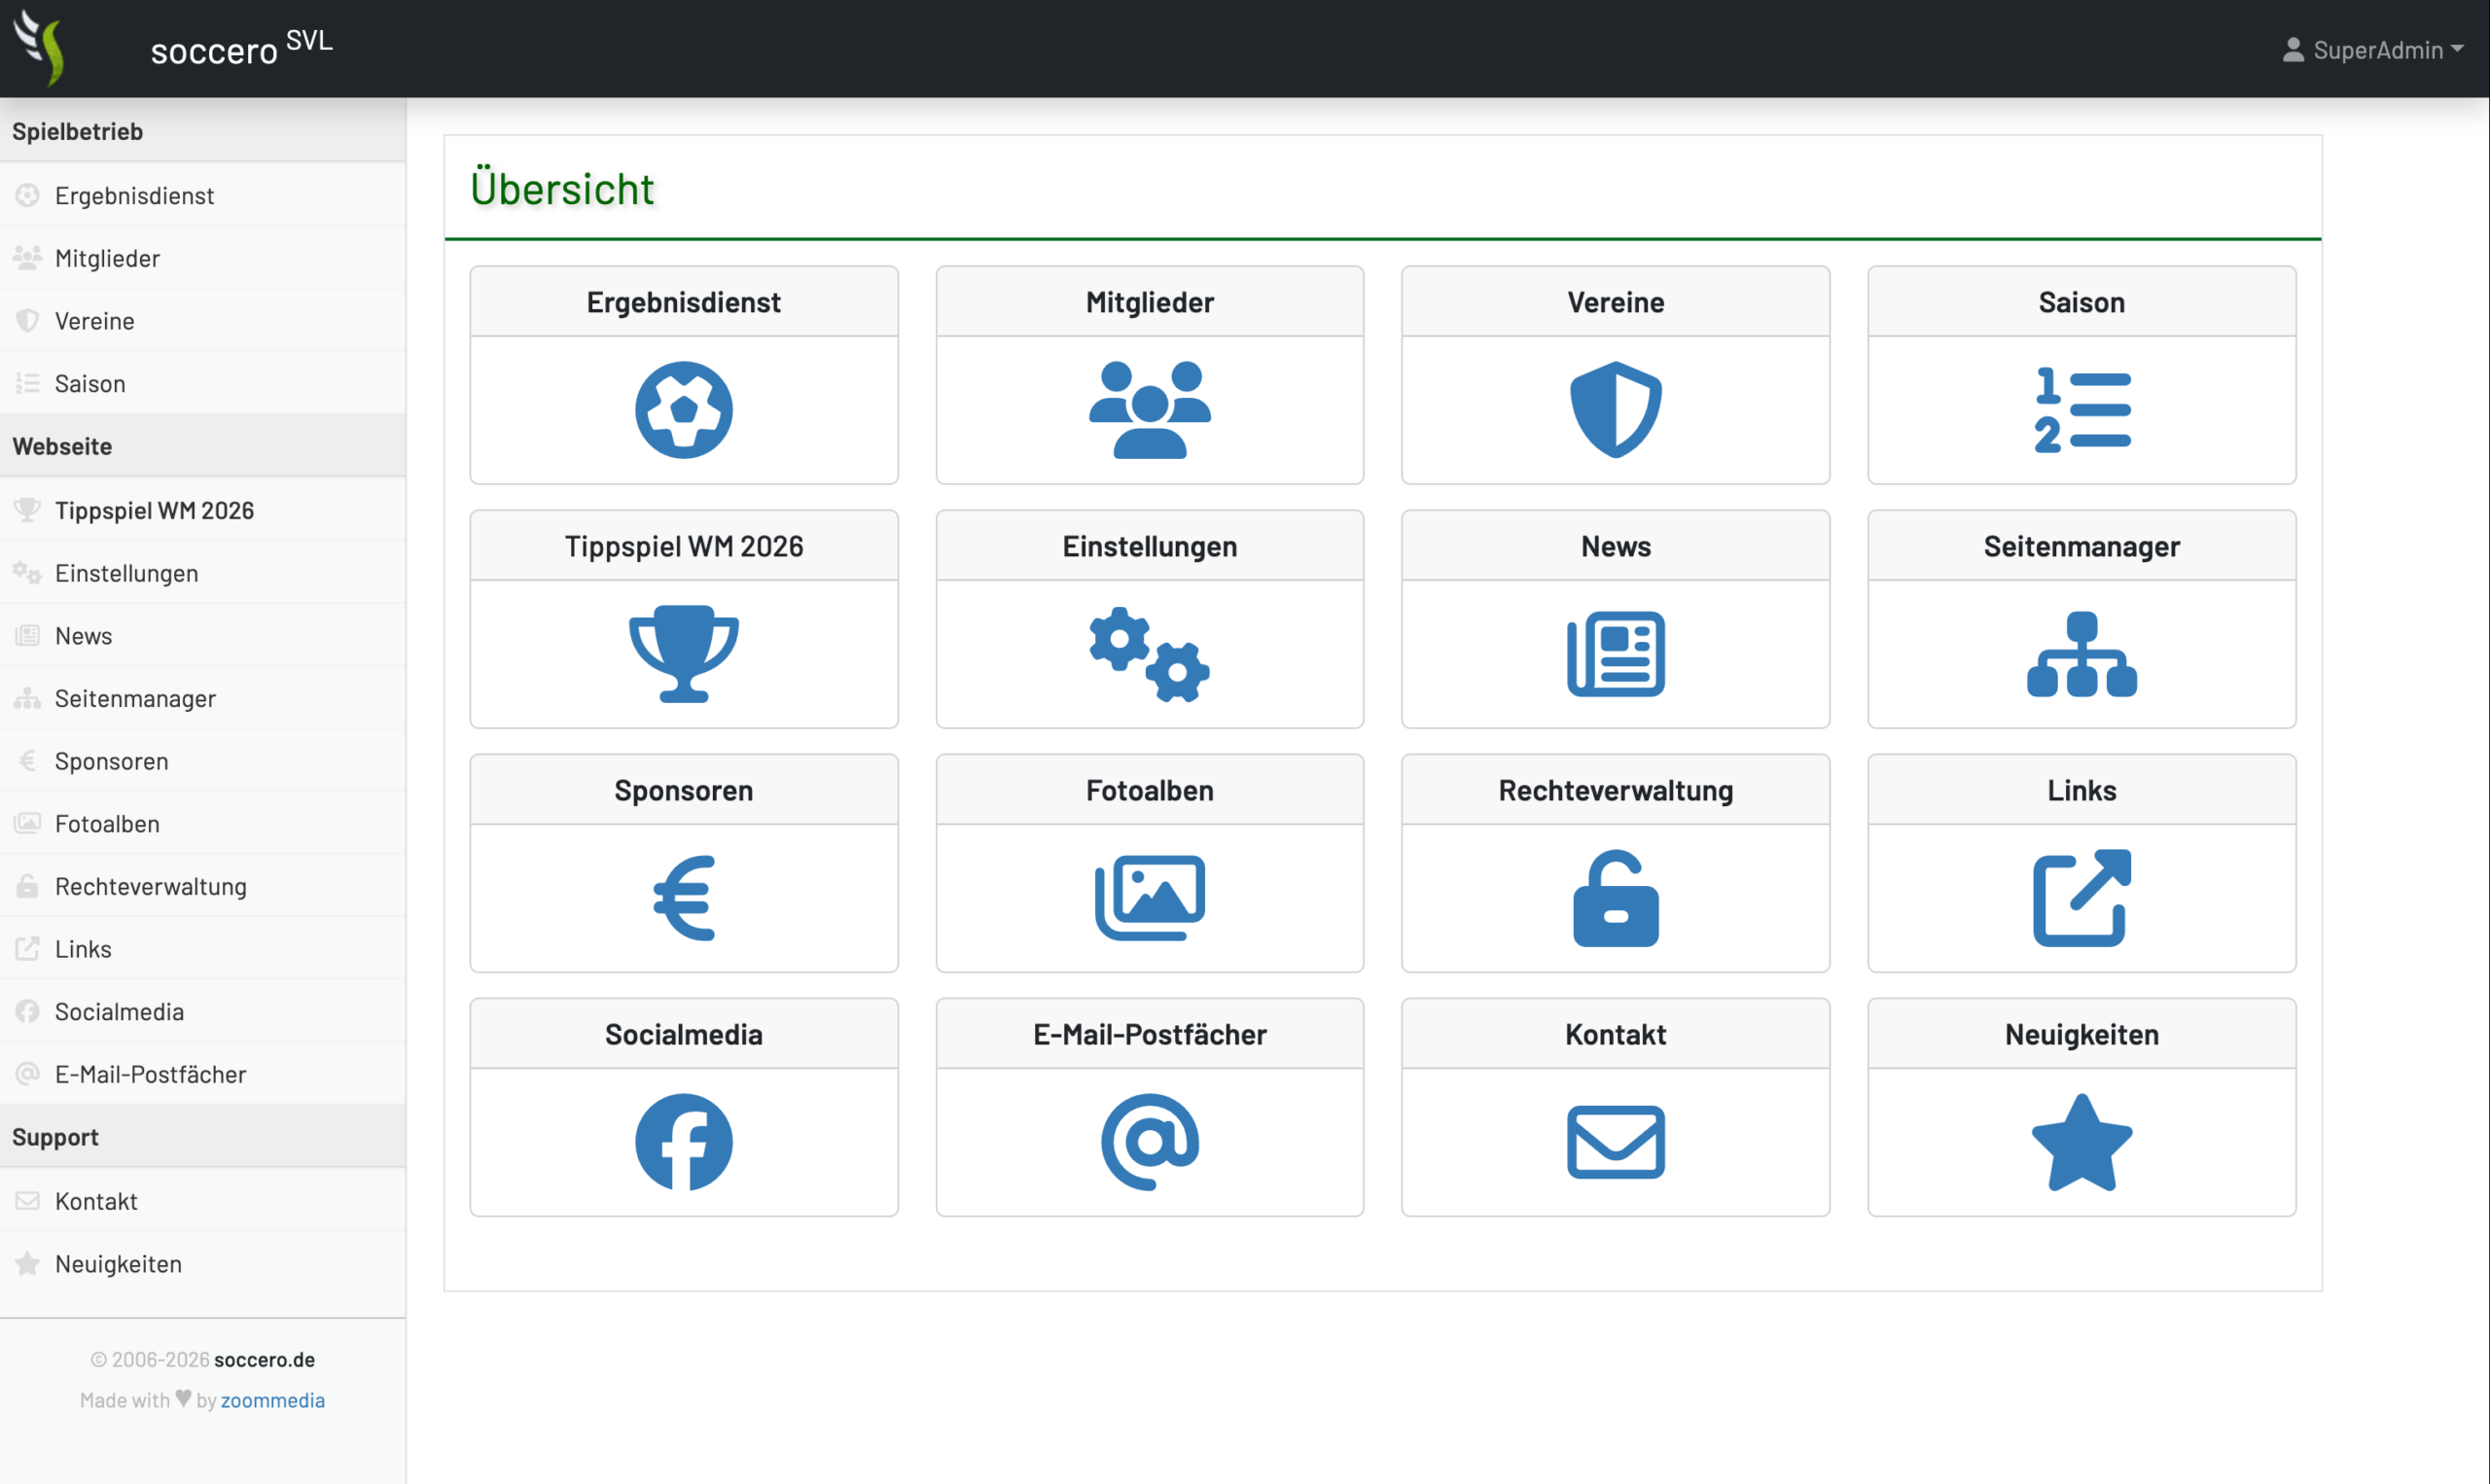
Task: Open the Sponsoren euro sign icon
Action: coord(683,898)
